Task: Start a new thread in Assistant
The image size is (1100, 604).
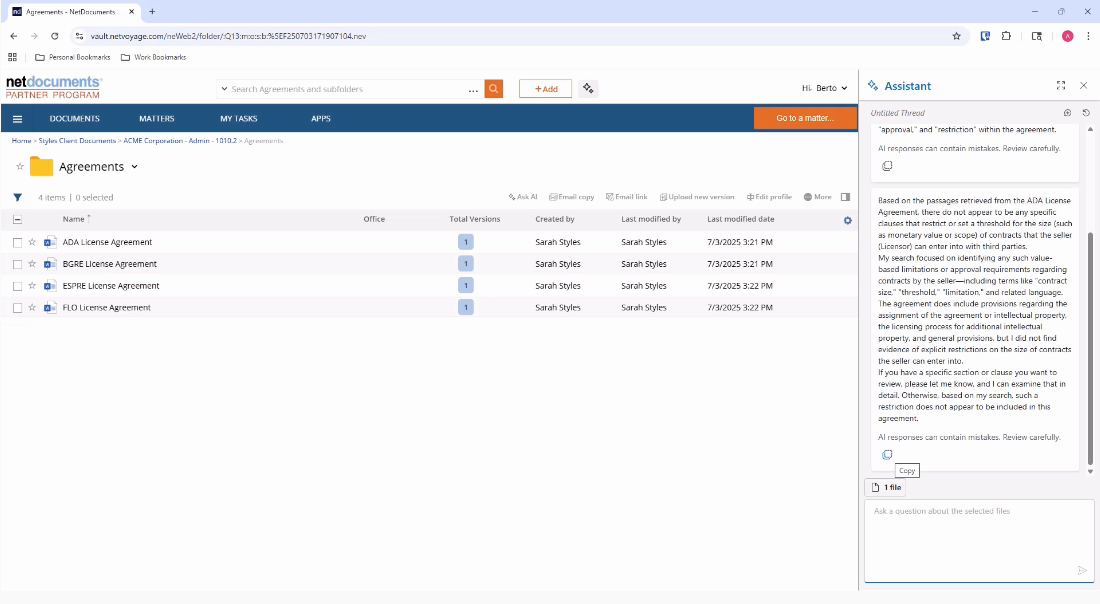Action: click(x=1067, y=113)
